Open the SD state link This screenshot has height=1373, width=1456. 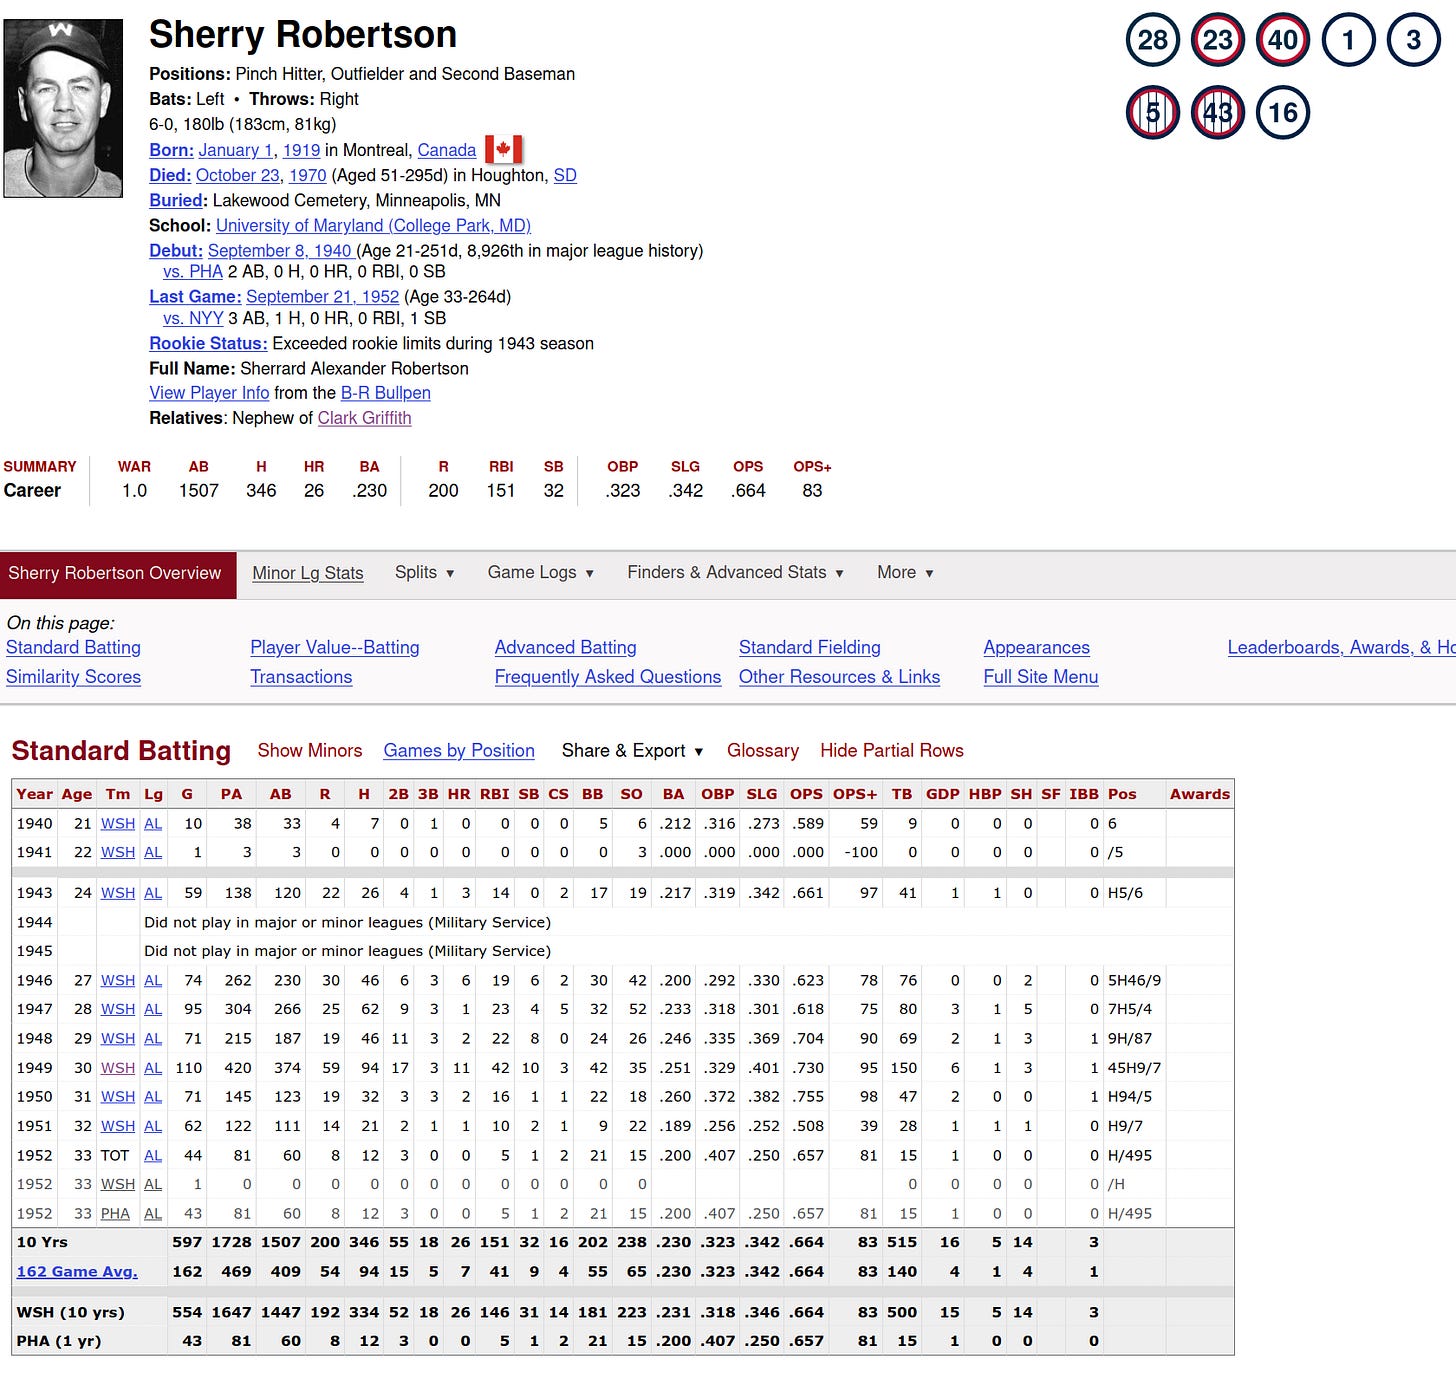coord(565,175)
